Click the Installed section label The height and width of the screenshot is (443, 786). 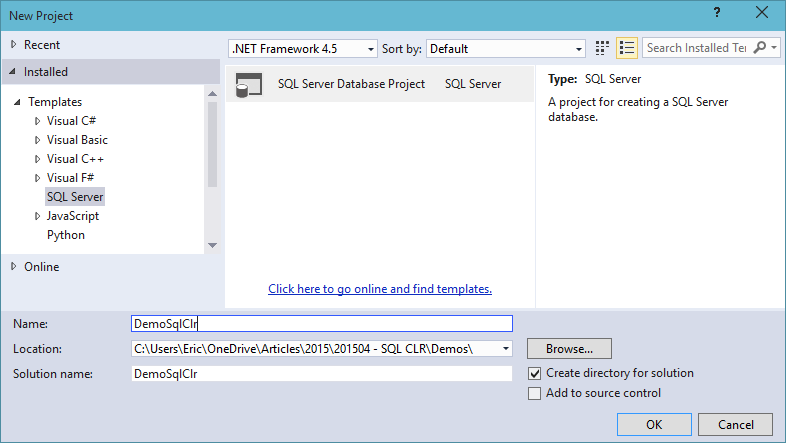click(x=46, y=72)
